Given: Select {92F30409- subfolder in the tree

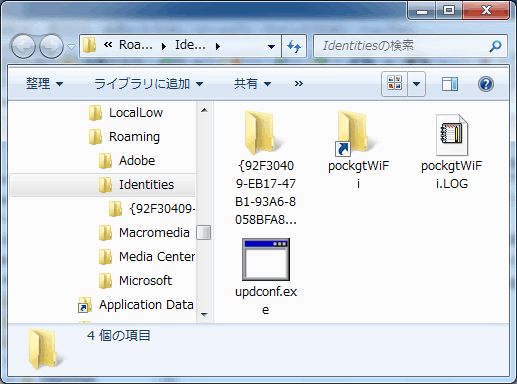Looking at the screenshot, I should (x=162, y=209).
